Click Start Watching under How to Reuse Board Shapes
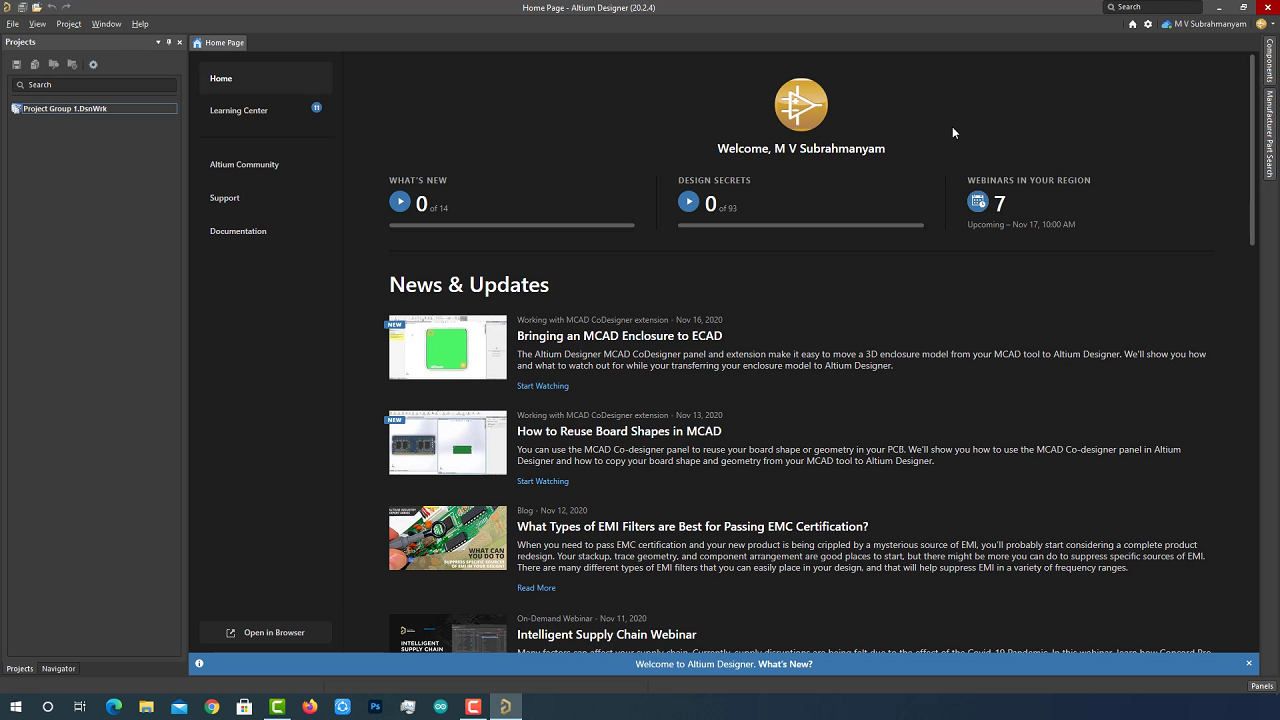This screenshot has height=720, width=1280. click(543, 481)
